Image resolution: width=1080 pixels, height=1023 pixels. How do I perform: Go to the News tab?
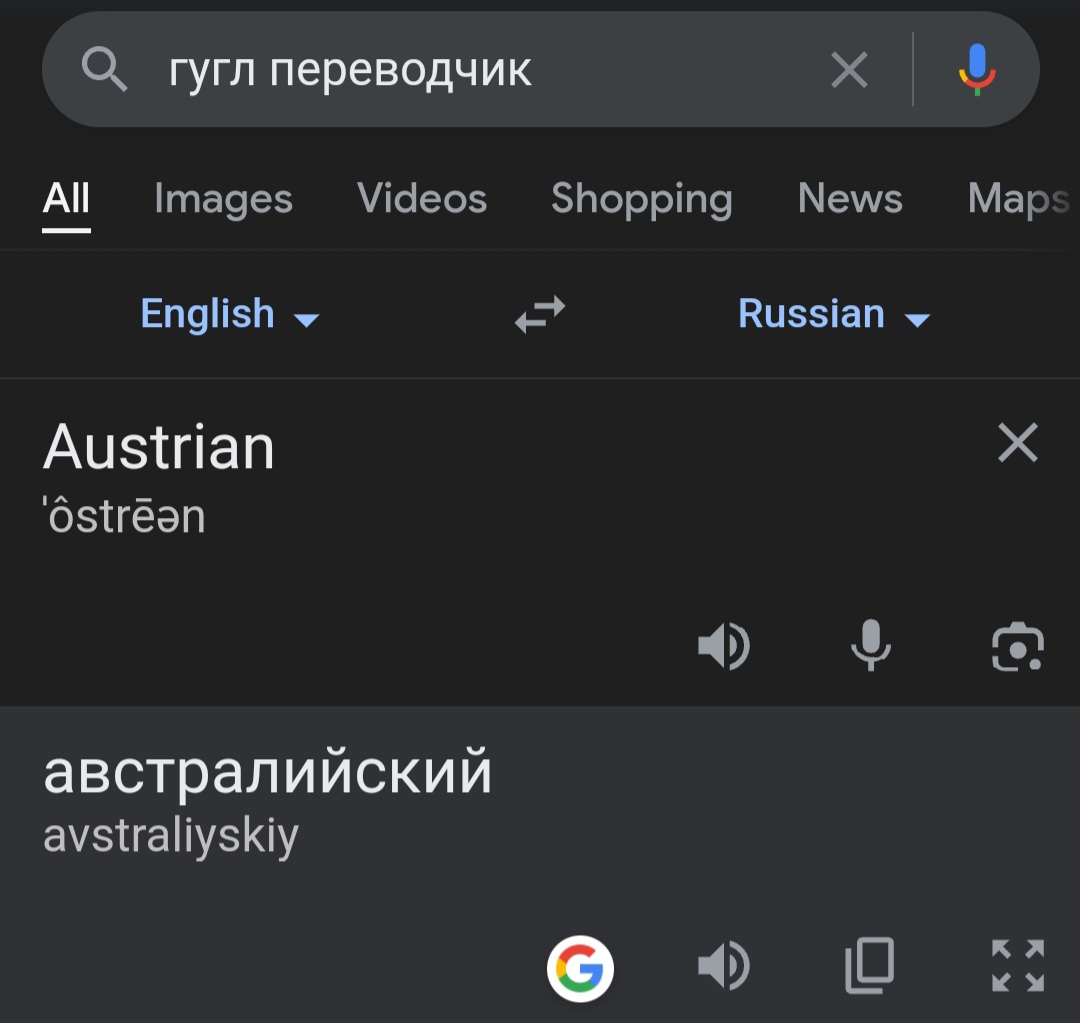850,199
